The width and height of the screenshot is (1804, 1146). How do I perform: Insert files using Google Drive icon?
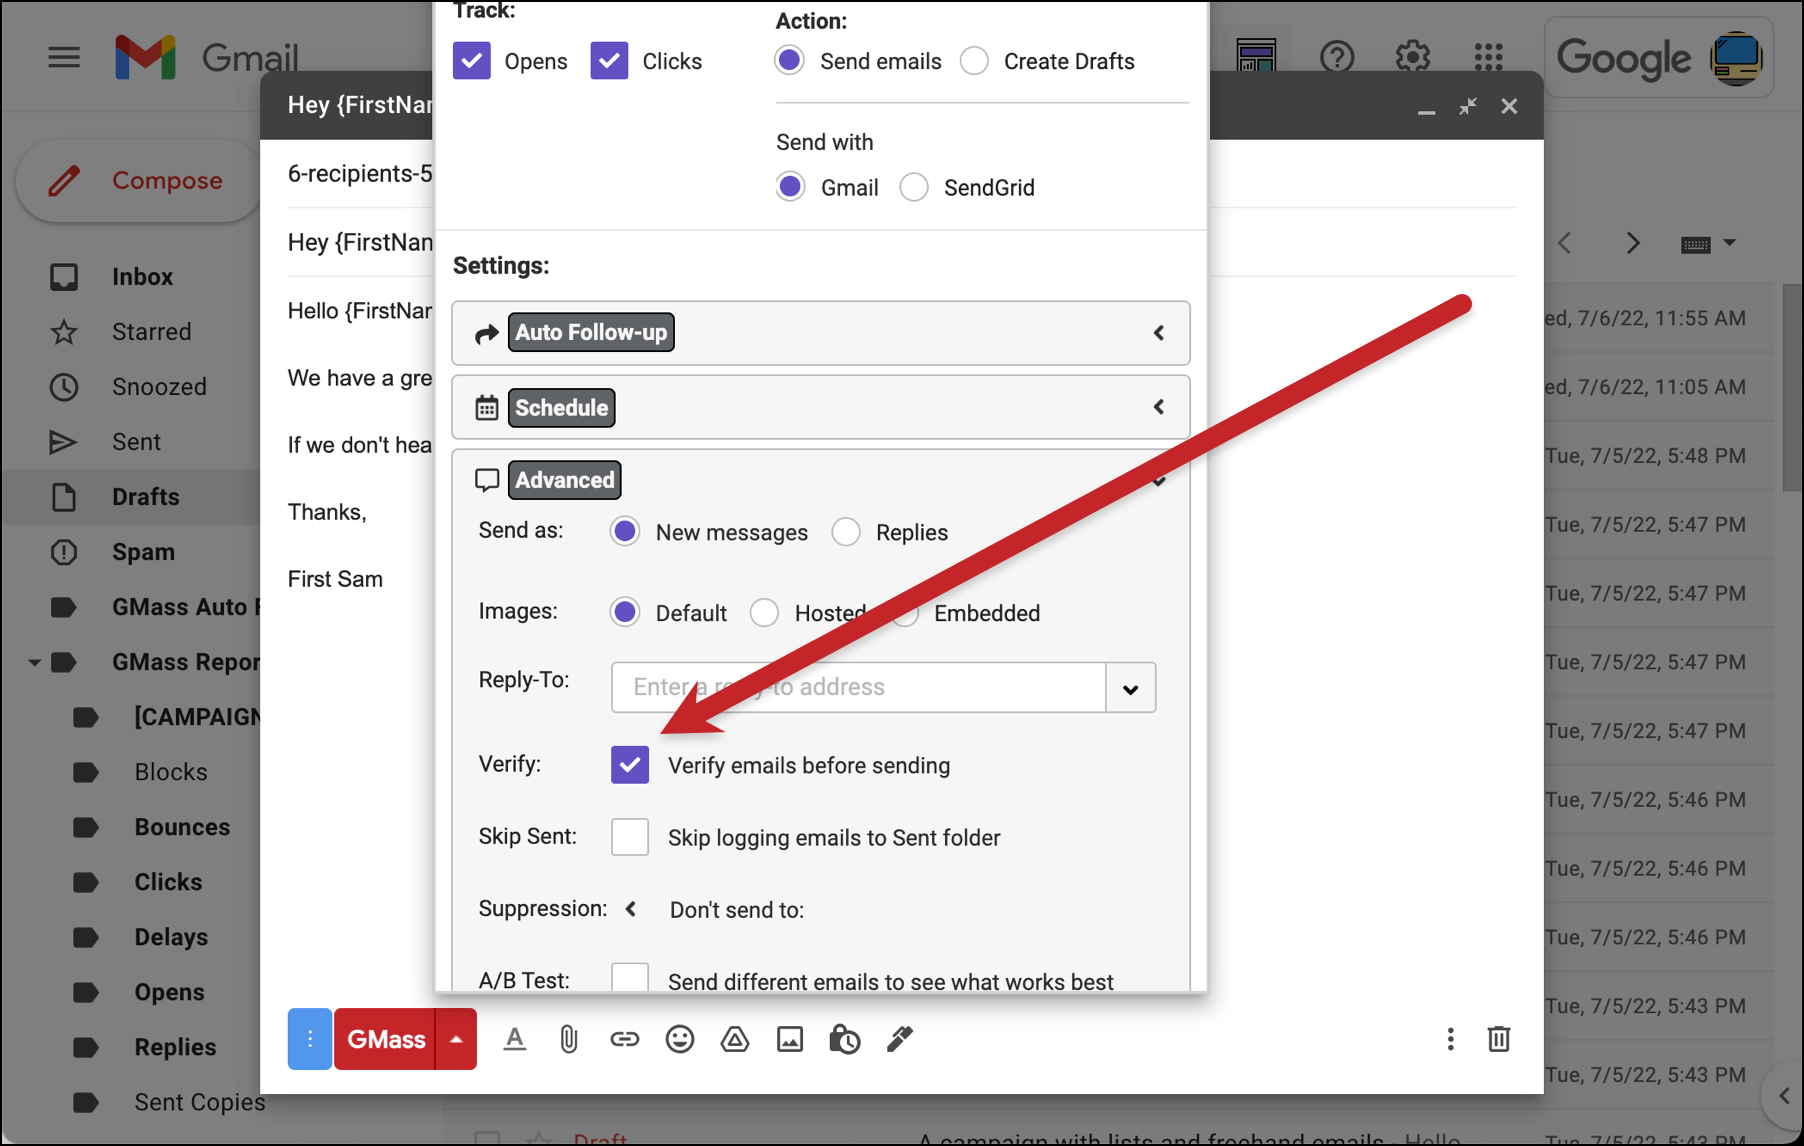[x=735, y=1040]
